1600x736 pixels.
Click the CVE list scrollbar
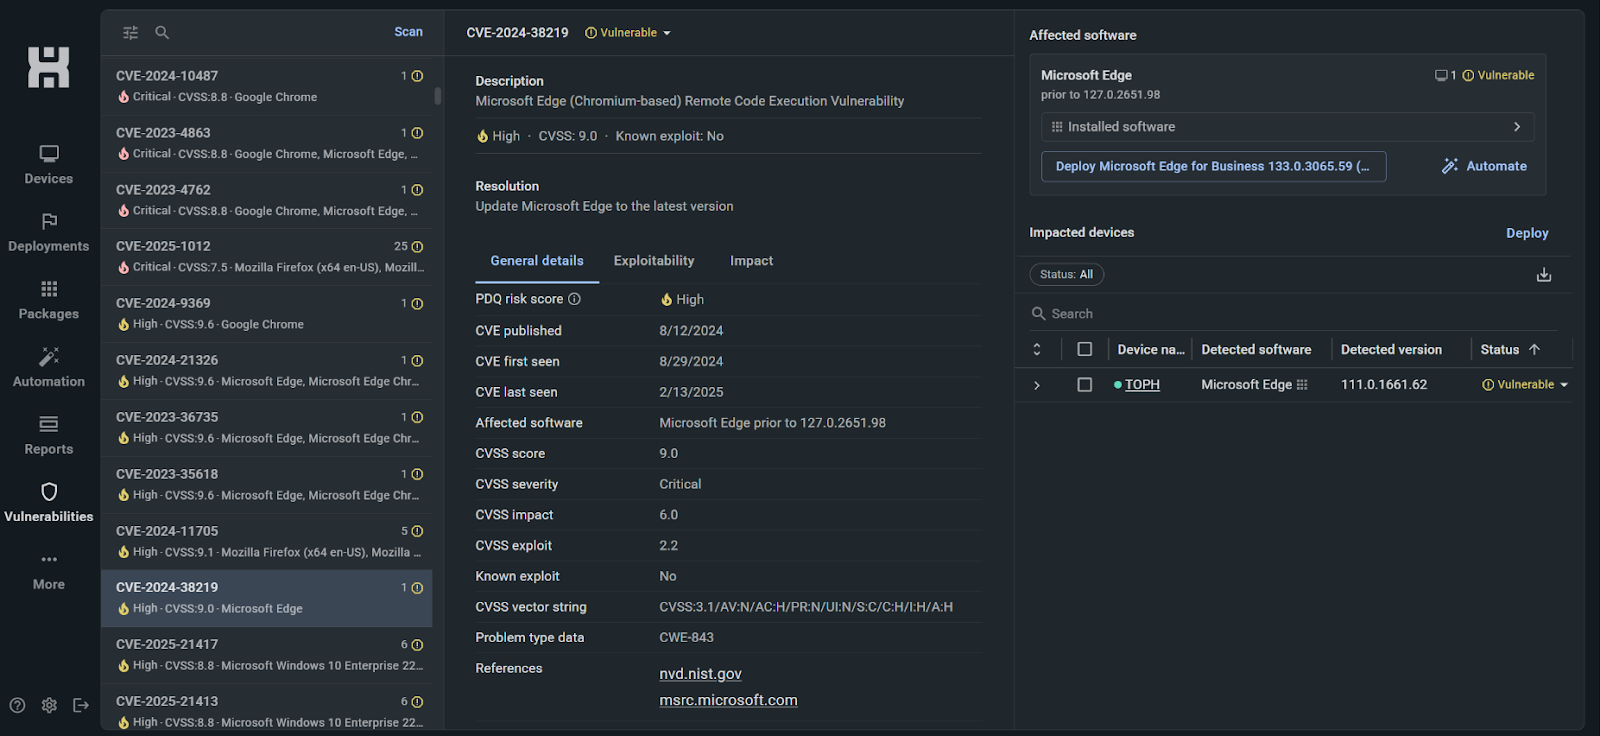[x=437, y=96]
